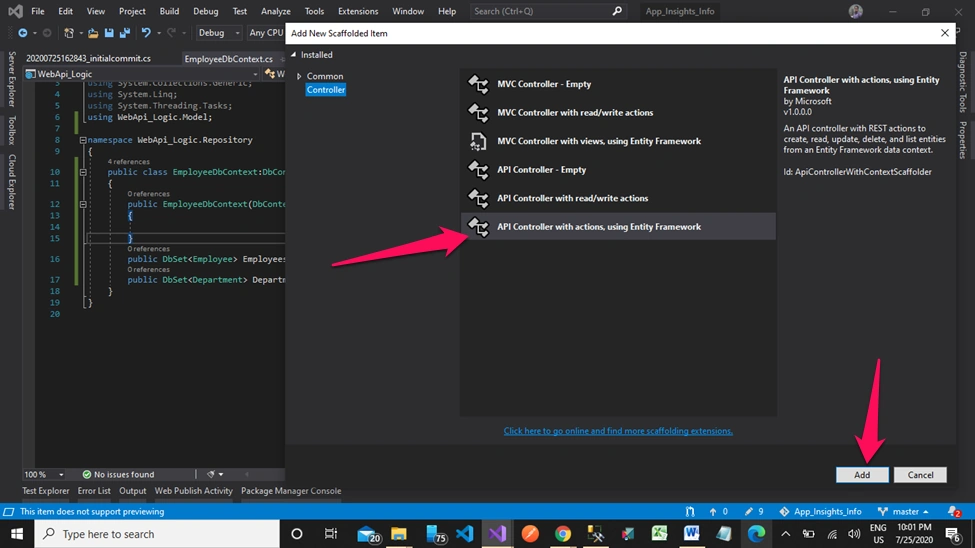
Task: Open Visual Studio Code from the taskbar
Action: (464, 534)
